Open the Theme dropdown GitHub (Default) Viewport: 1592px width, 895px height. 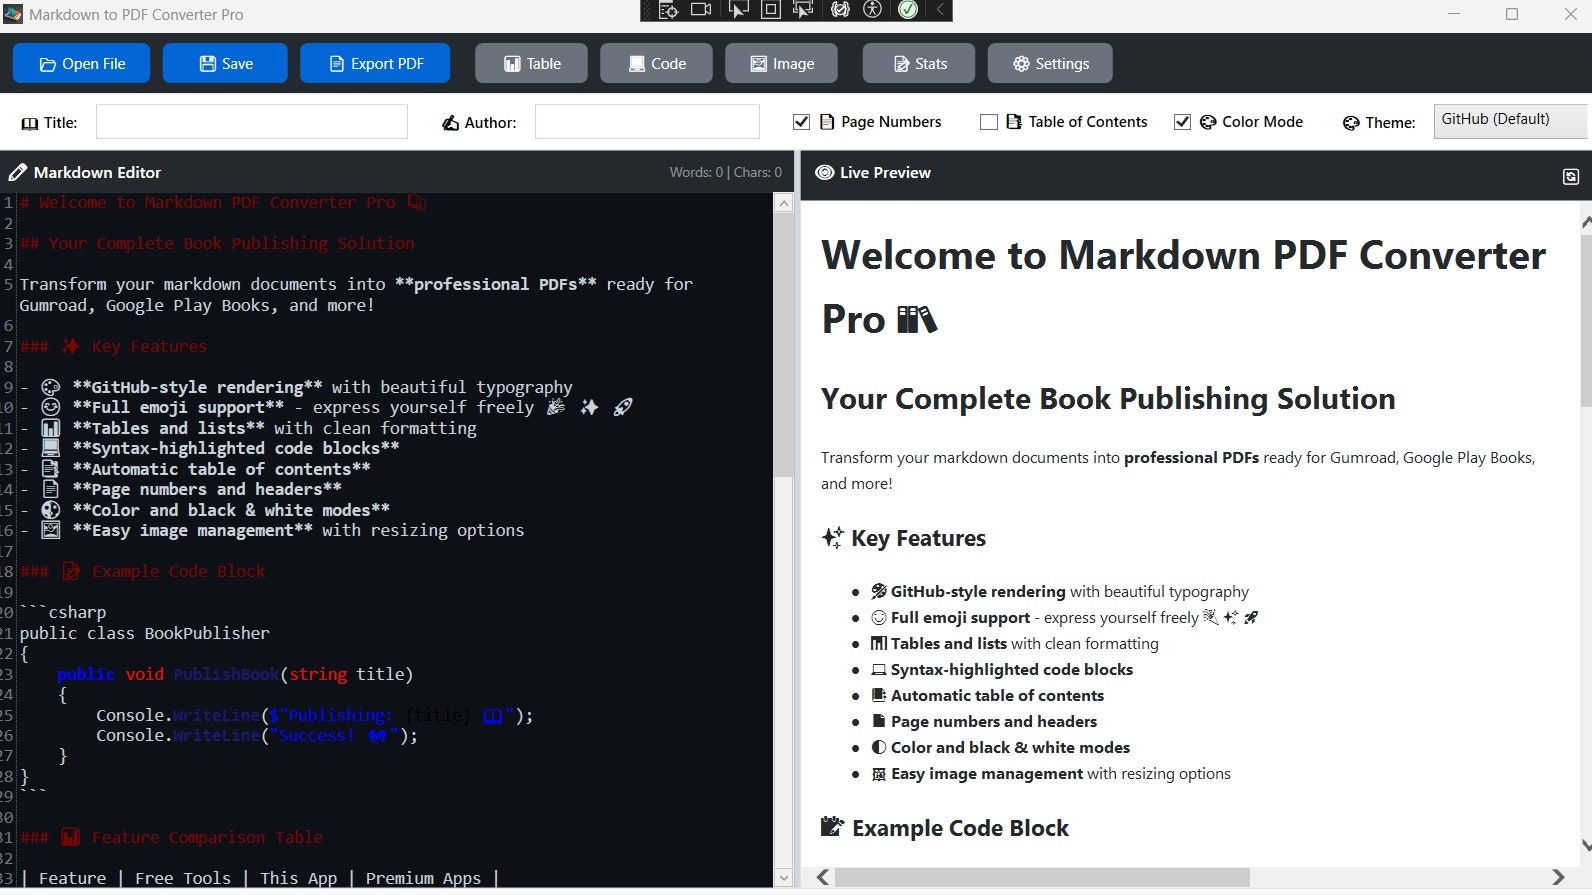(x=1510, y=121)
